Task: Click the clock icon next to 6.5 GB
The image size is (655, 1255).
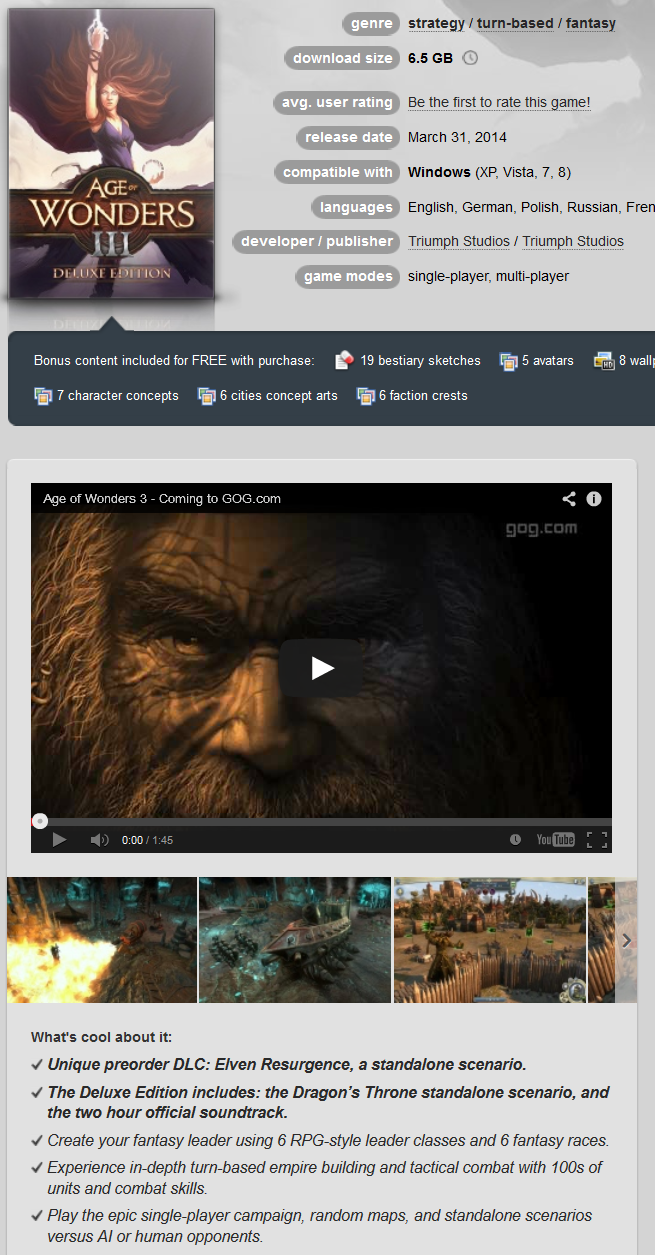Action: point(470,58)
